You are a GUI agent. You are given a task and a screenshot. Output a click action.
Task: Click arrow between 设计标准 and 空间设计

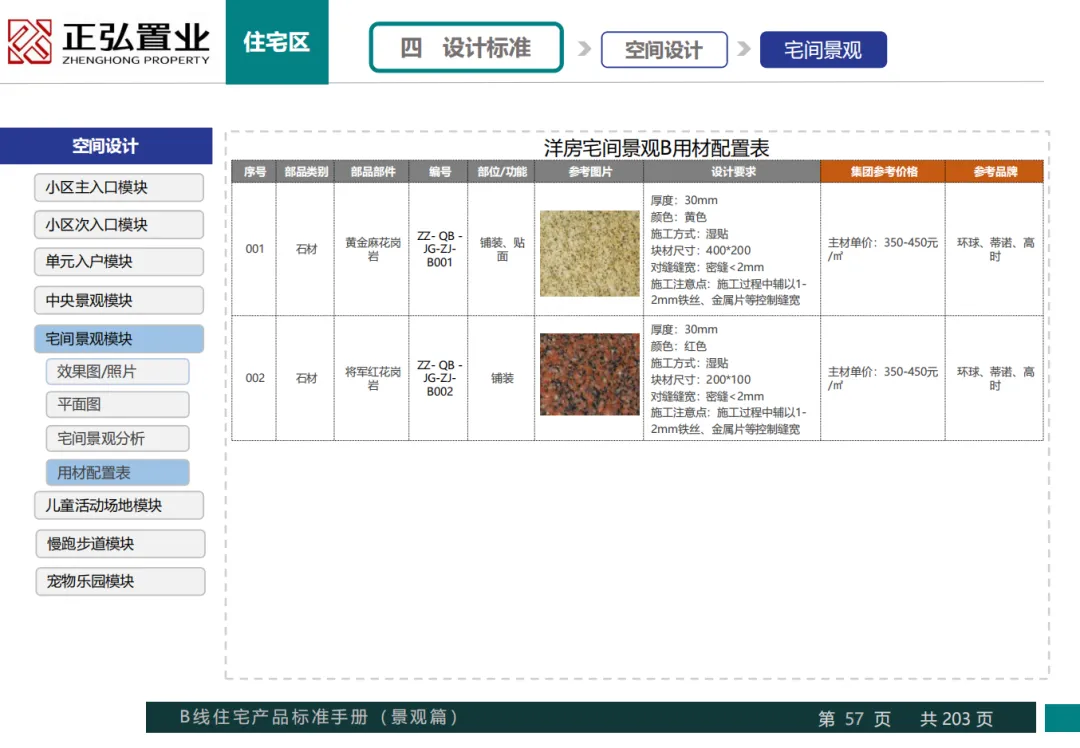pos(584,48)
